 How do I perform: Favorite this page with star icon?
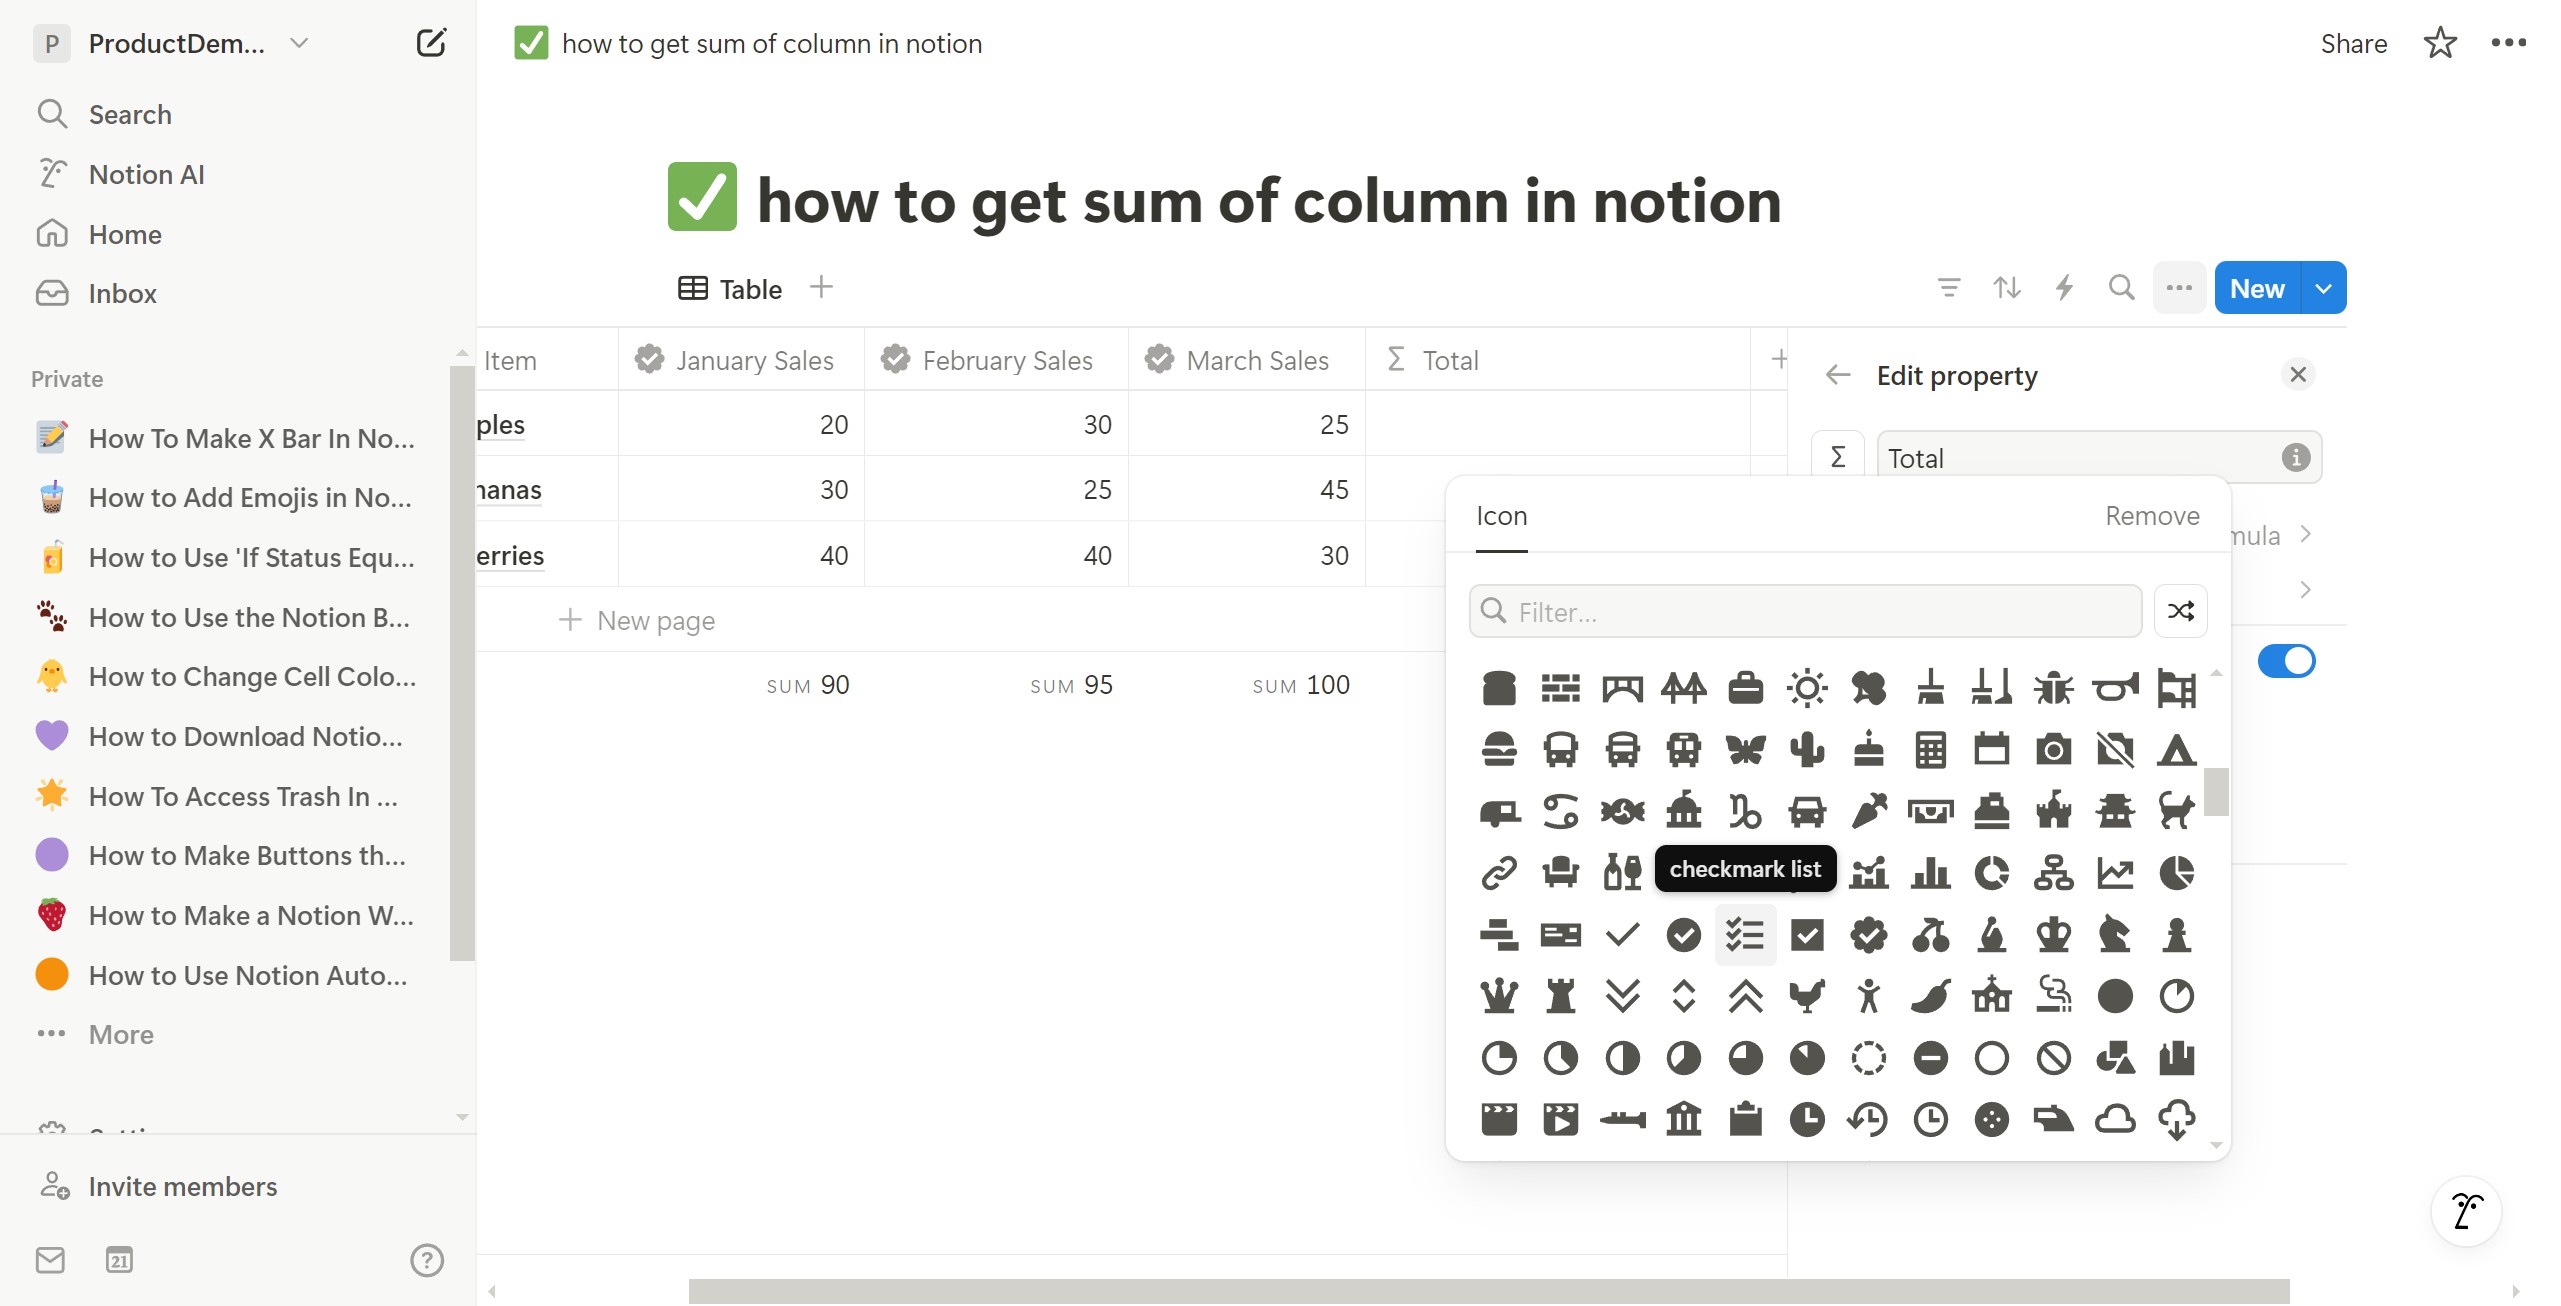tap(2440, 43)
